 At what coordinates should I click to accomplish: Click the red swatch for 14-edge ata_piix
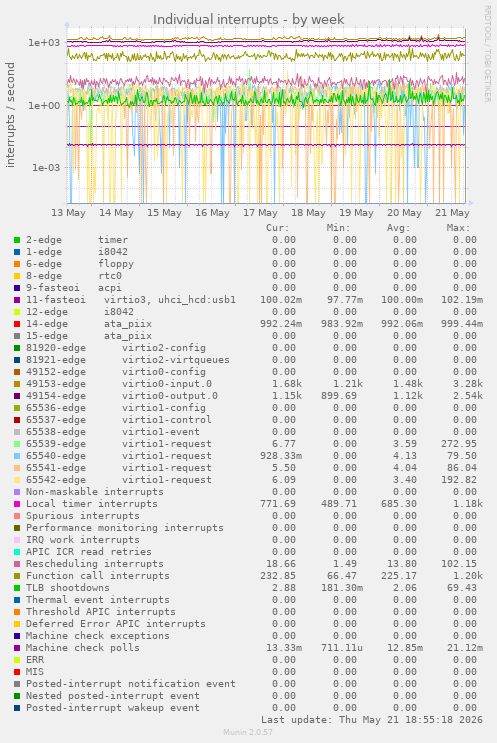pyautogui.click(x=17, y=324)
